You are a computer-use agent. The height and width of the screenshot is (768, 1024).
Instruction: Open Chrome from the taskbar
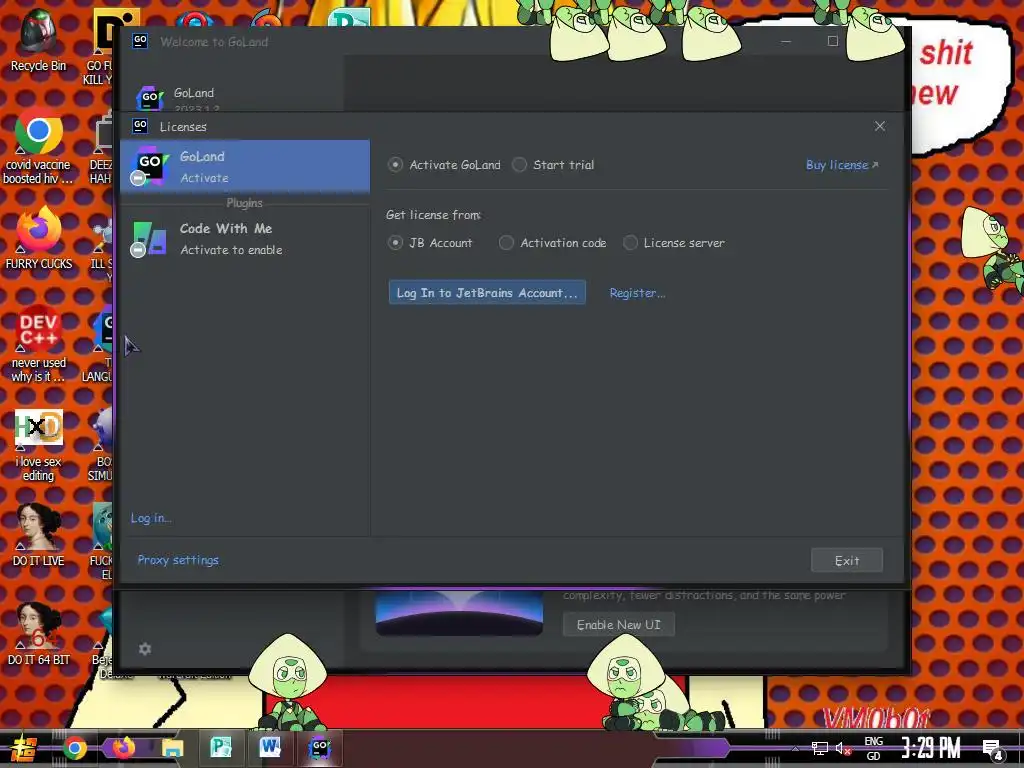point(74,748)
